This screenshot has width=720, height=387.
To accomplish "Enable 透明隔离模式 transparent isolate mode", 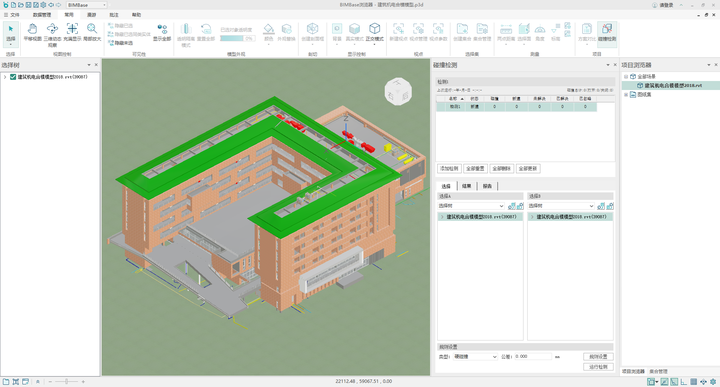I will (x=186, y=34).
